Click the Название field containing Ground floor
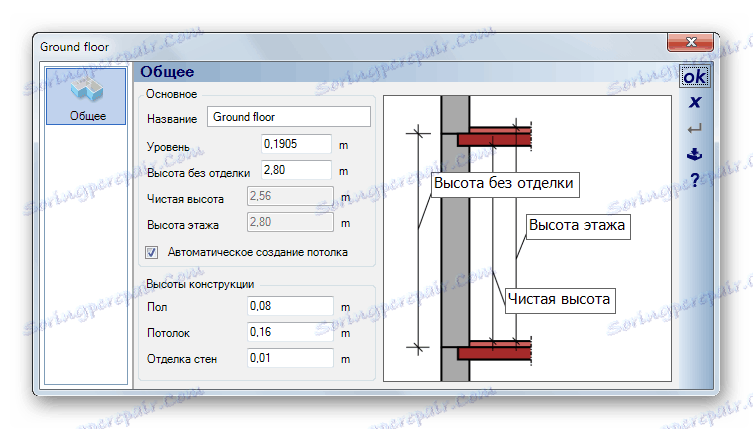Screen dimensions: 753x429 pos(289,117)
